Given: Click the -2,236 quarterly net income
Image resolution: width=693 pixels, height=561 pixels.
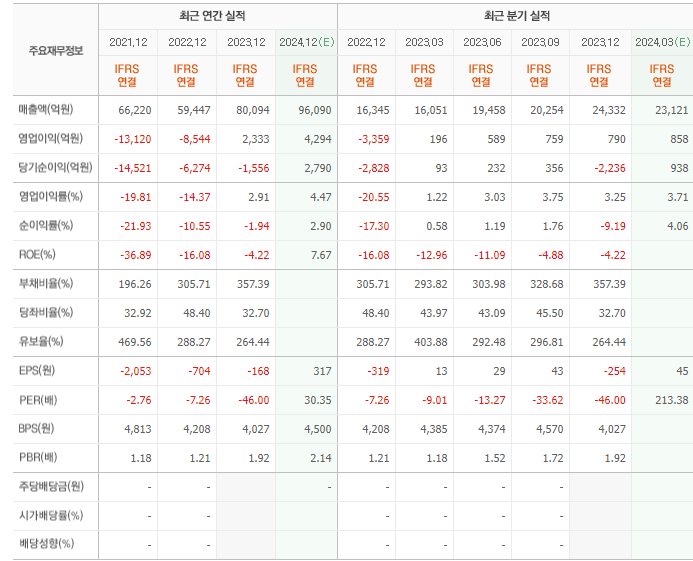Looking at the screenshot, I should [x=610, y=168].
